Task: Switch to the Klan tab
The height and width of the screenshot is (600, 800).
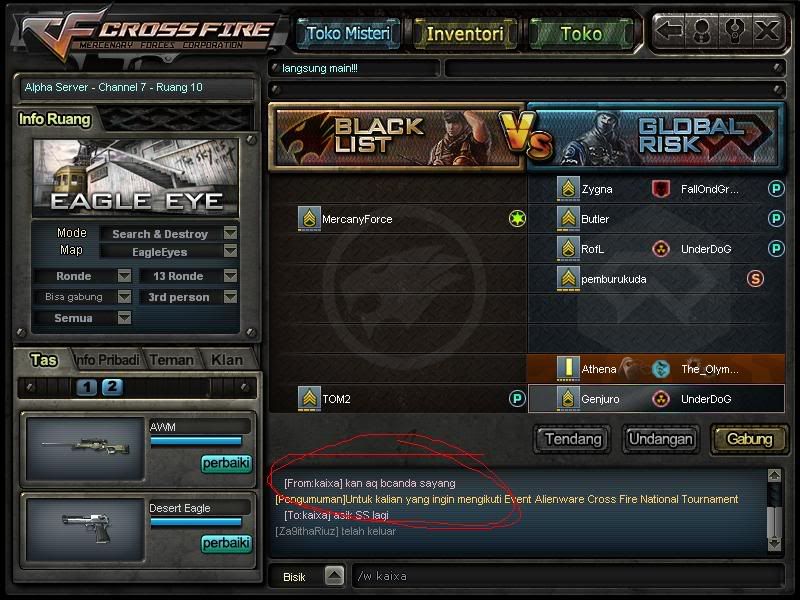Action: 228,360
